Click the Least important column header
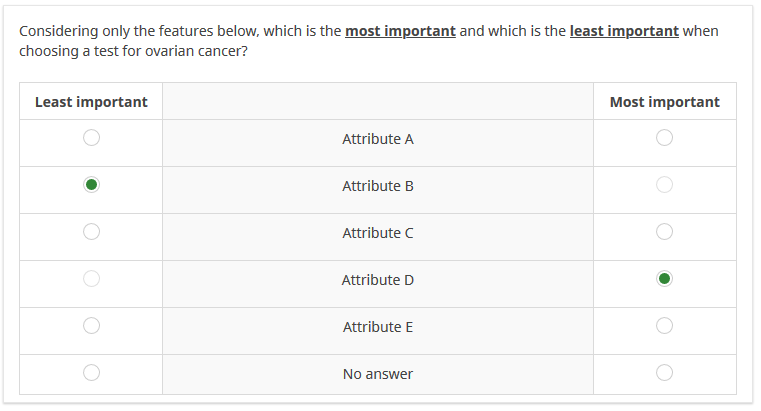 pos(91,102)
